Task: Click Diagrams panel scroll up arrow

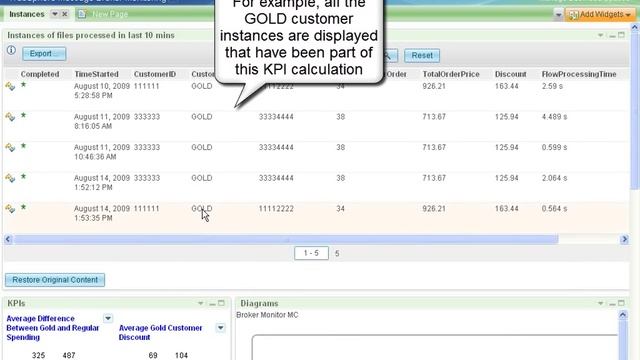Action: [623, 315]
